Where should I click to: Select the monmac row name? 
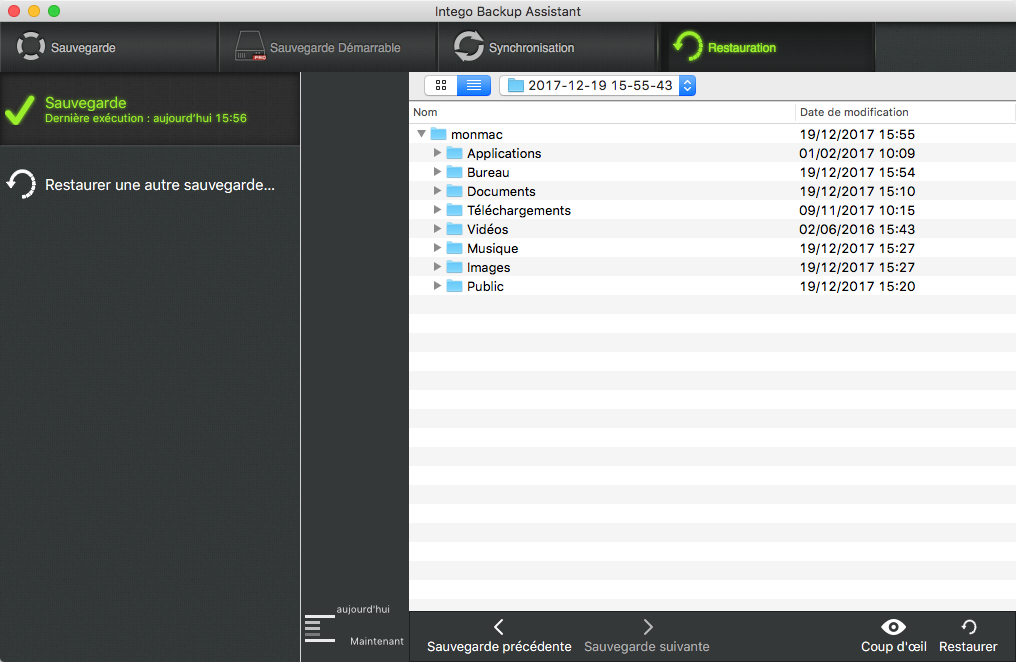476,134
